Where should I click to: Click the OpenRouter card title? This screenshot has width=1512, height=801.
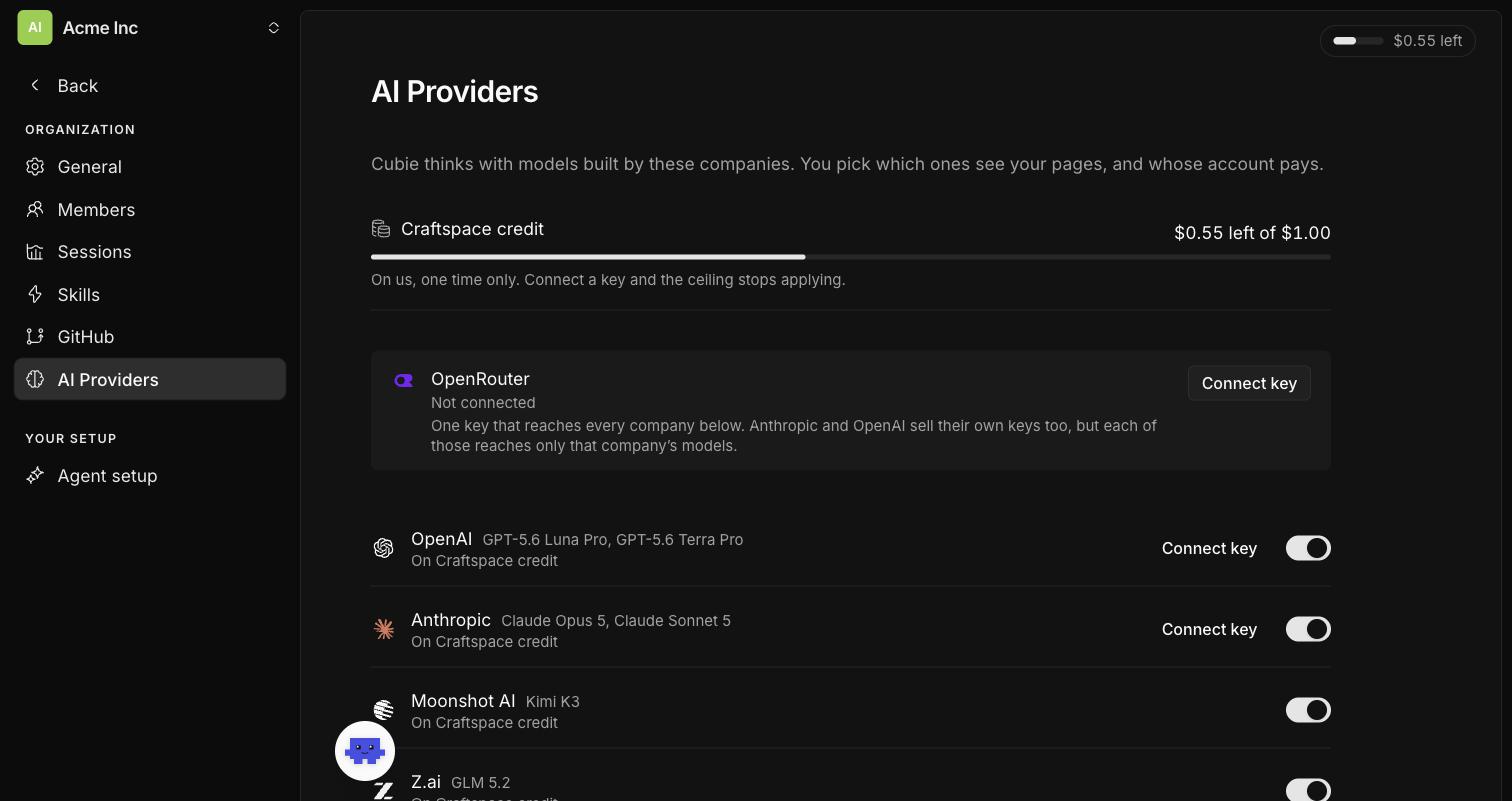pos(480,379)
